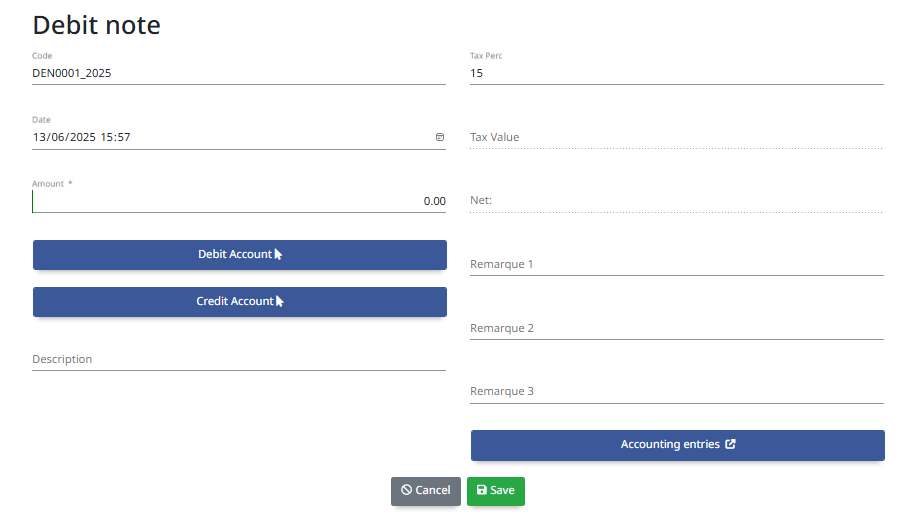Save the debit note
This screenshot has height=525, width=910.
(x=496, y=491)
